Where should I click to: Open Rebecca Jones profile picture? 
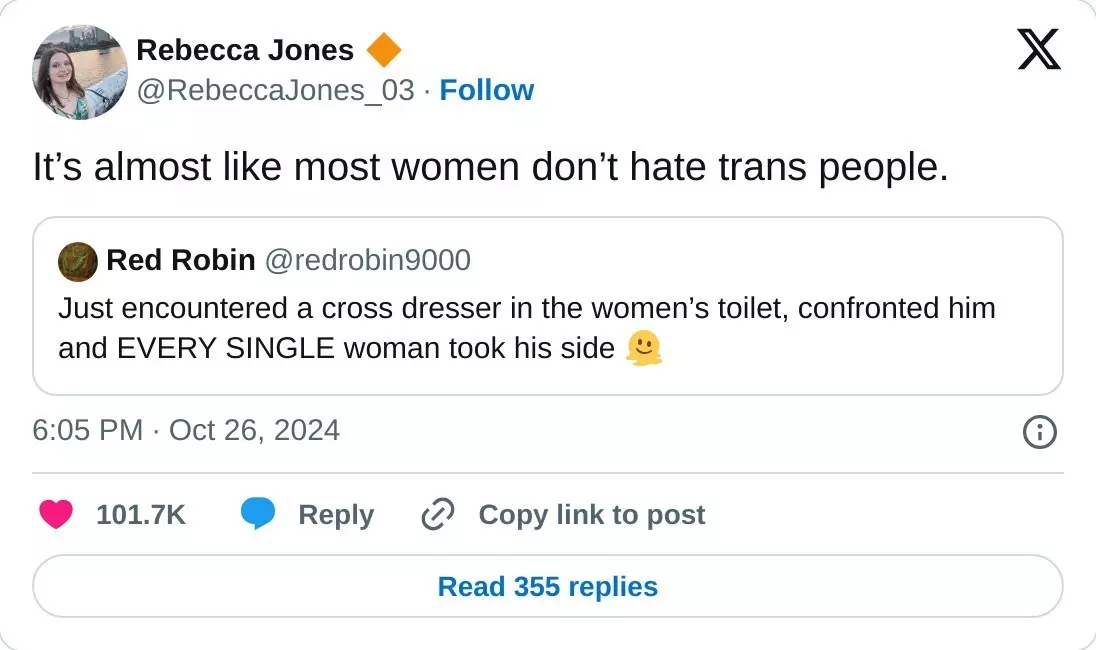80,72
